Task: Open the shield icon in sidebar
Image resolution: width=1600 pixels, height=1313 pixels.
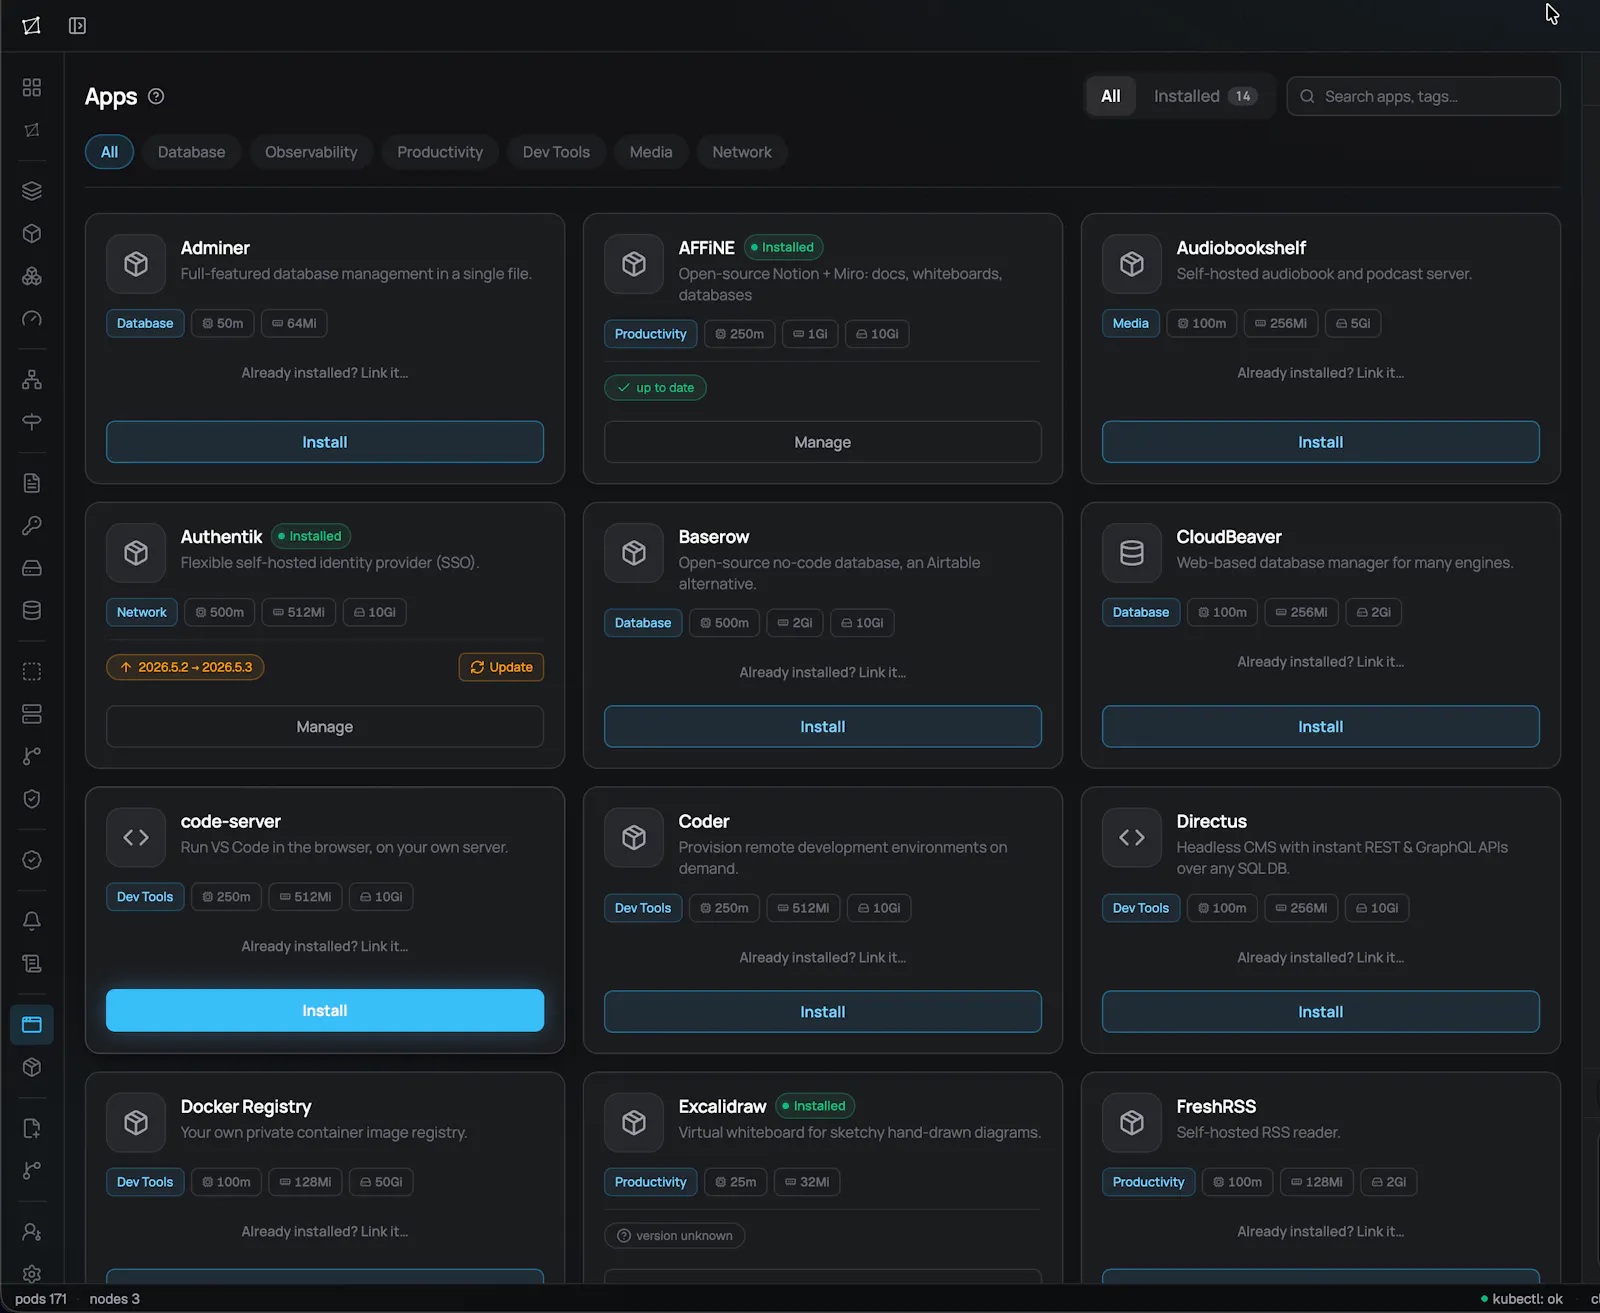Action: click(x=32, y=798)
